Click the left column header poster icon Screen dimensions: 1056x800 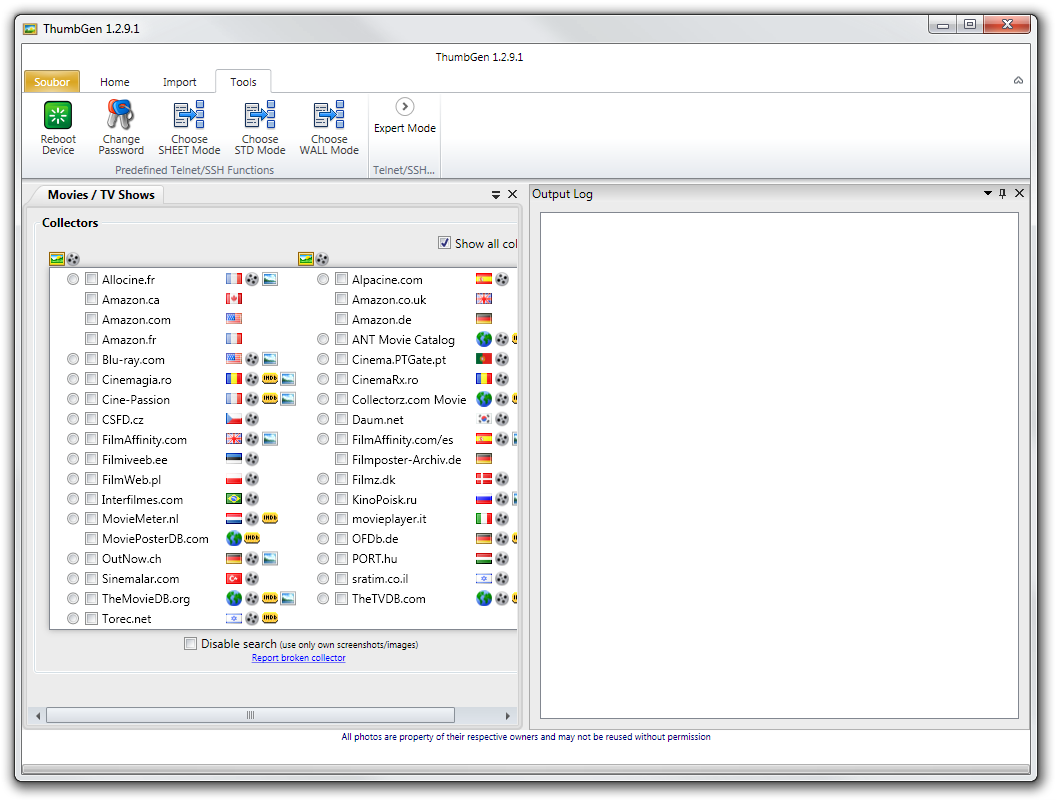point(57,259)
